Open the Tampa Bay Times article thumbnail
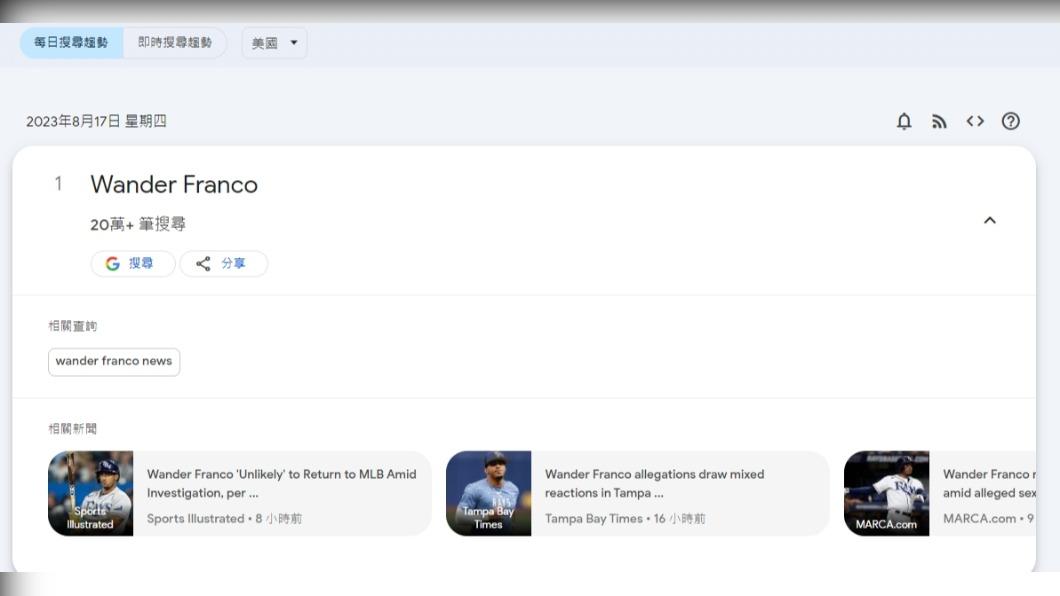Image resolution: width=1060 pixels, height=596 pixels. tap(489, 493)
